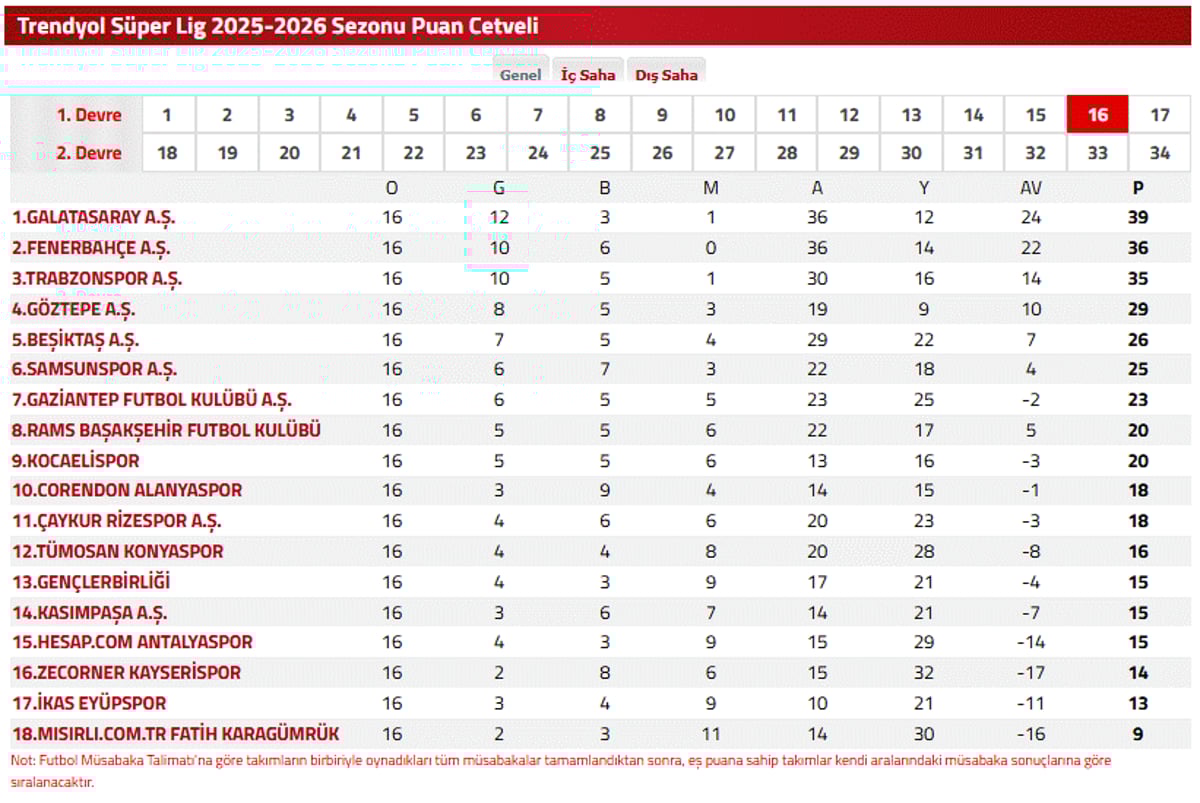Click the P points column header
The image size is (1200, 803).
tap(1138, 187)
